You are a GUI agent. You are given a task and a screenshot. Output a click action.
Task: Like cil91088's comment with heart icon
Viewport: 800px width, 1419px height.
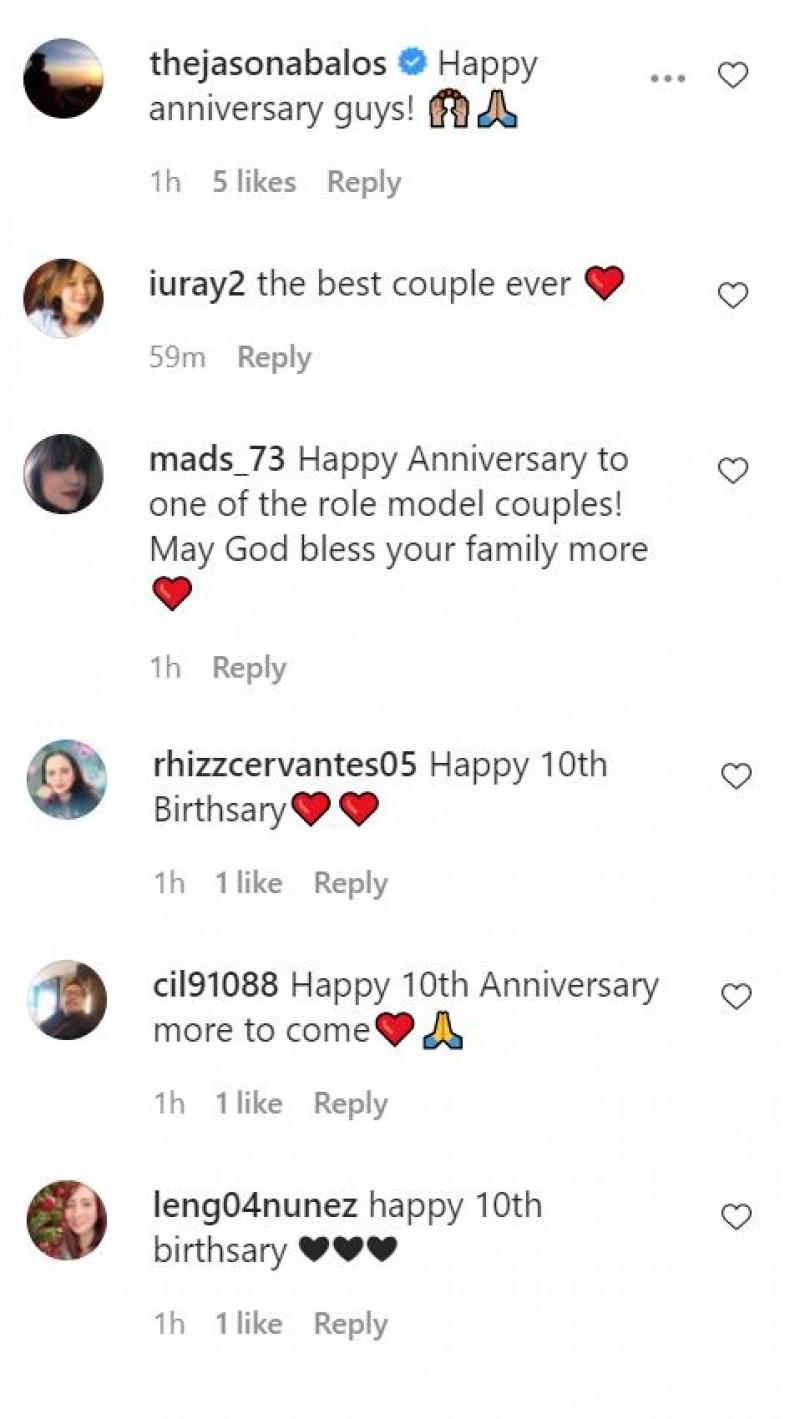tap(736, 996)
